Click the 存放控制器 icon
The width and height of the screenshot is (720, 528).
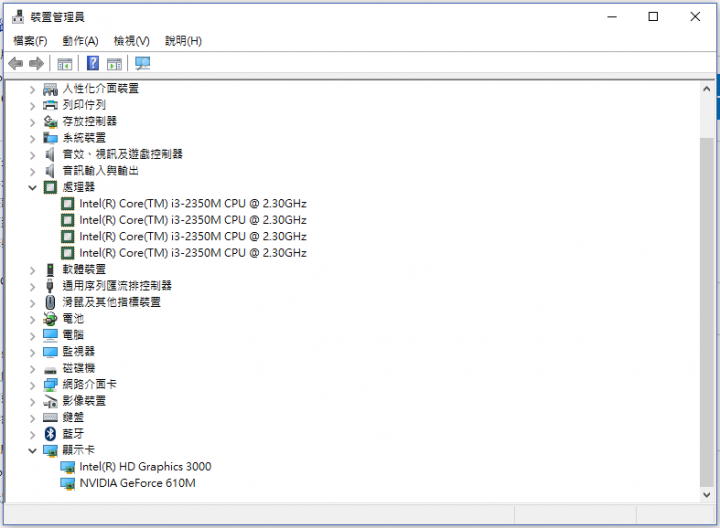50,122
